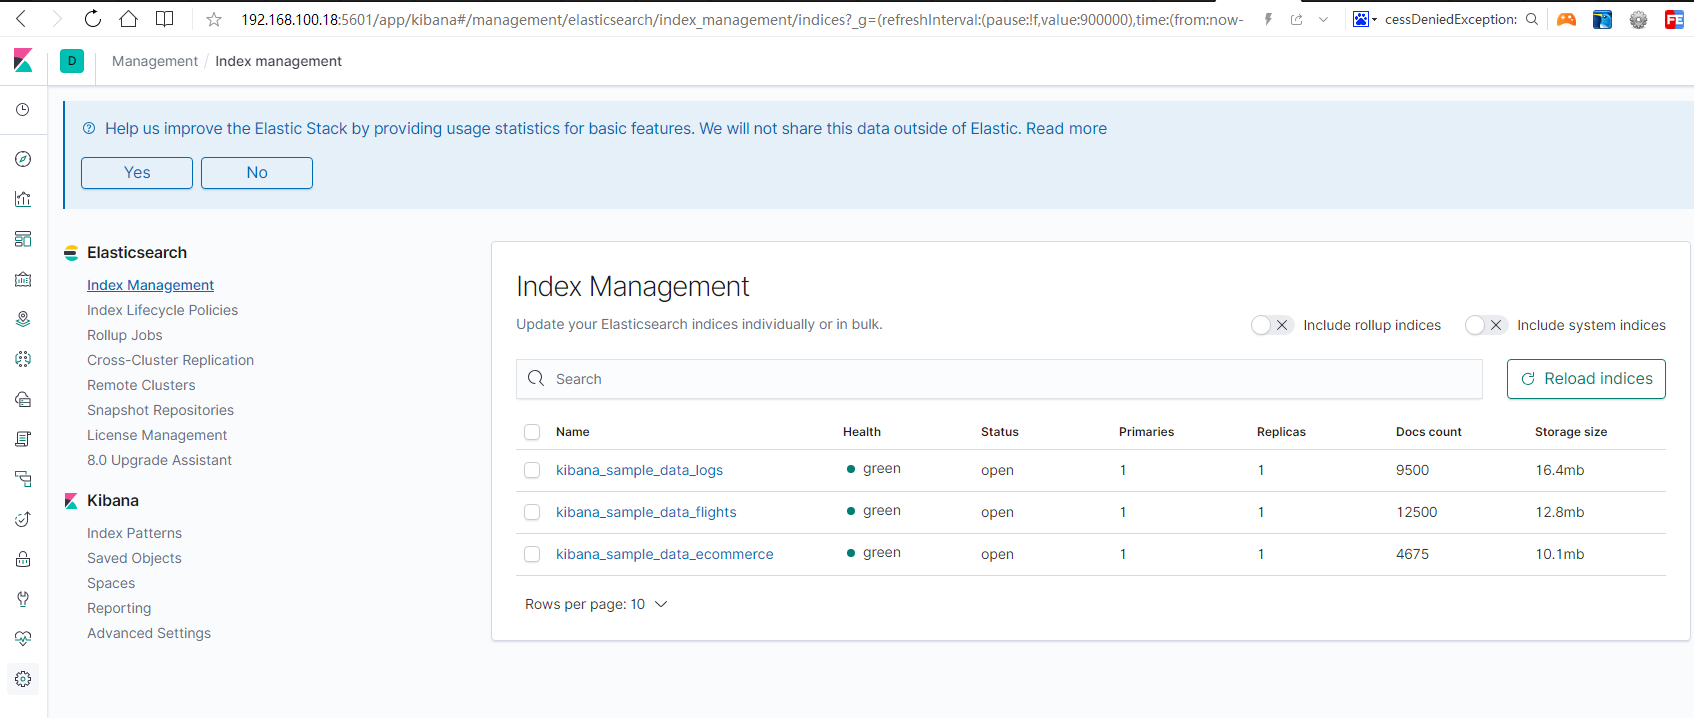Open Rollup Jobs
This screenshot has width=1694, height=718.
point(124,335)
